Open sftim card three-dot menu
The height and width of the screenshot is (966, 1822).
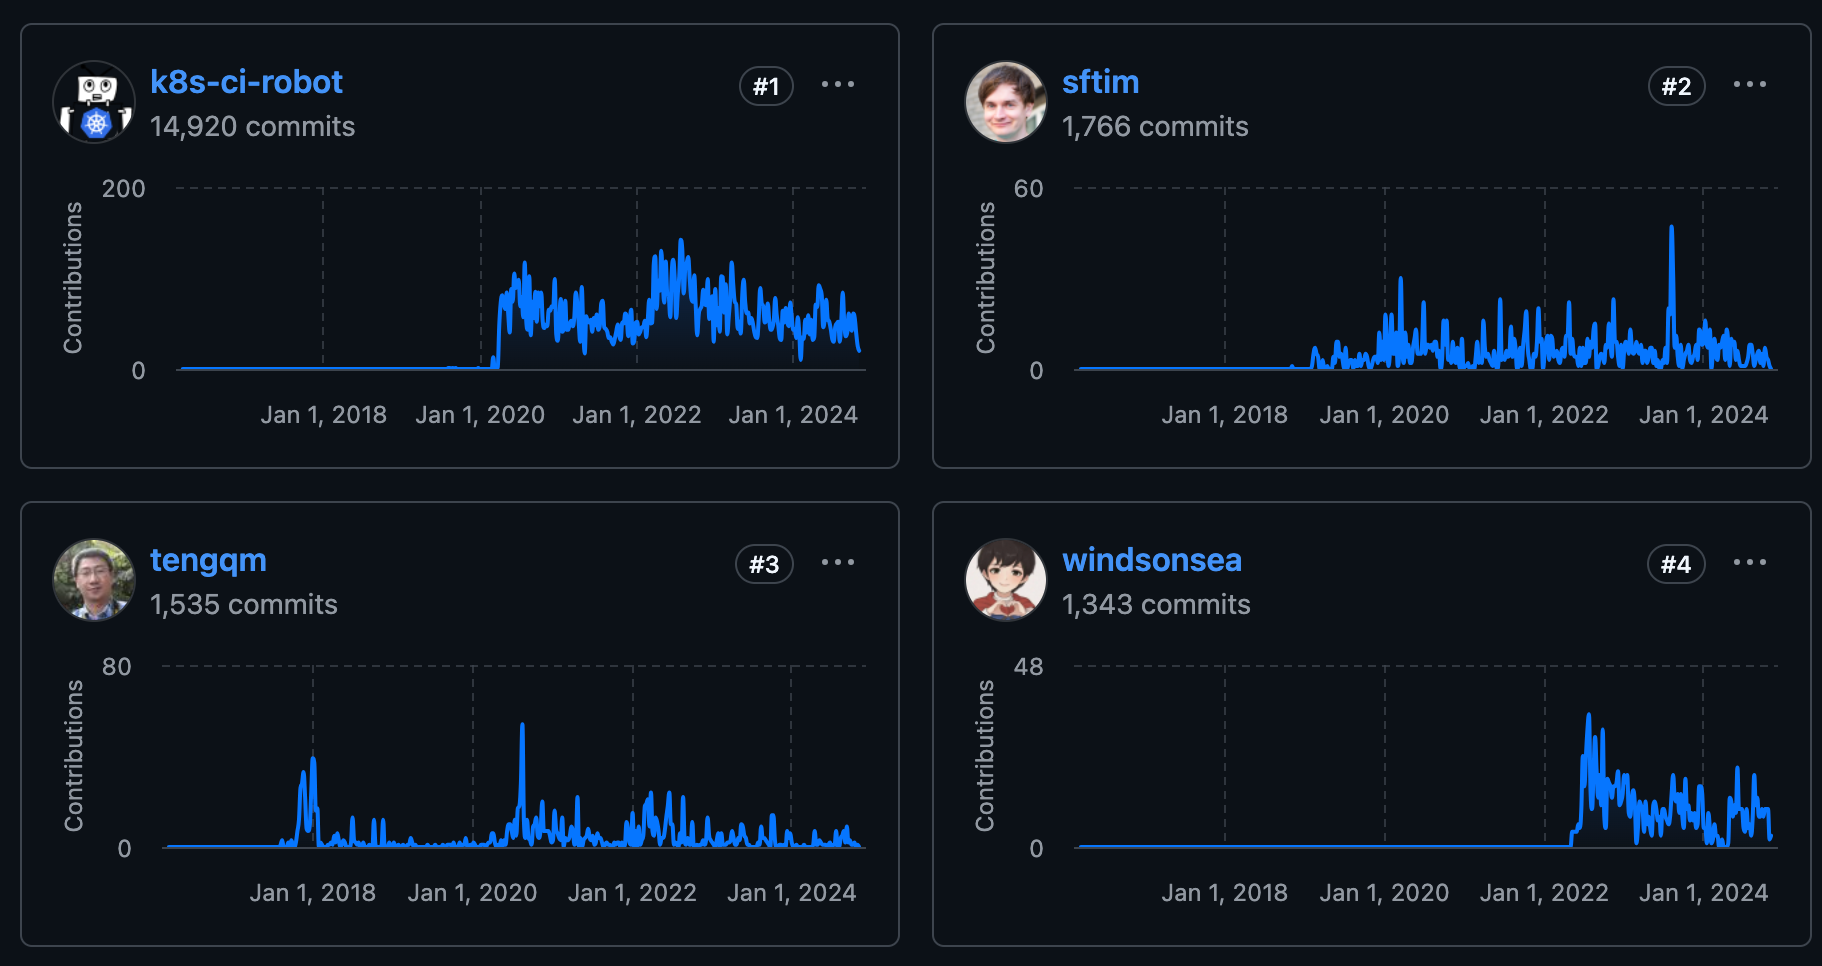1749,85
